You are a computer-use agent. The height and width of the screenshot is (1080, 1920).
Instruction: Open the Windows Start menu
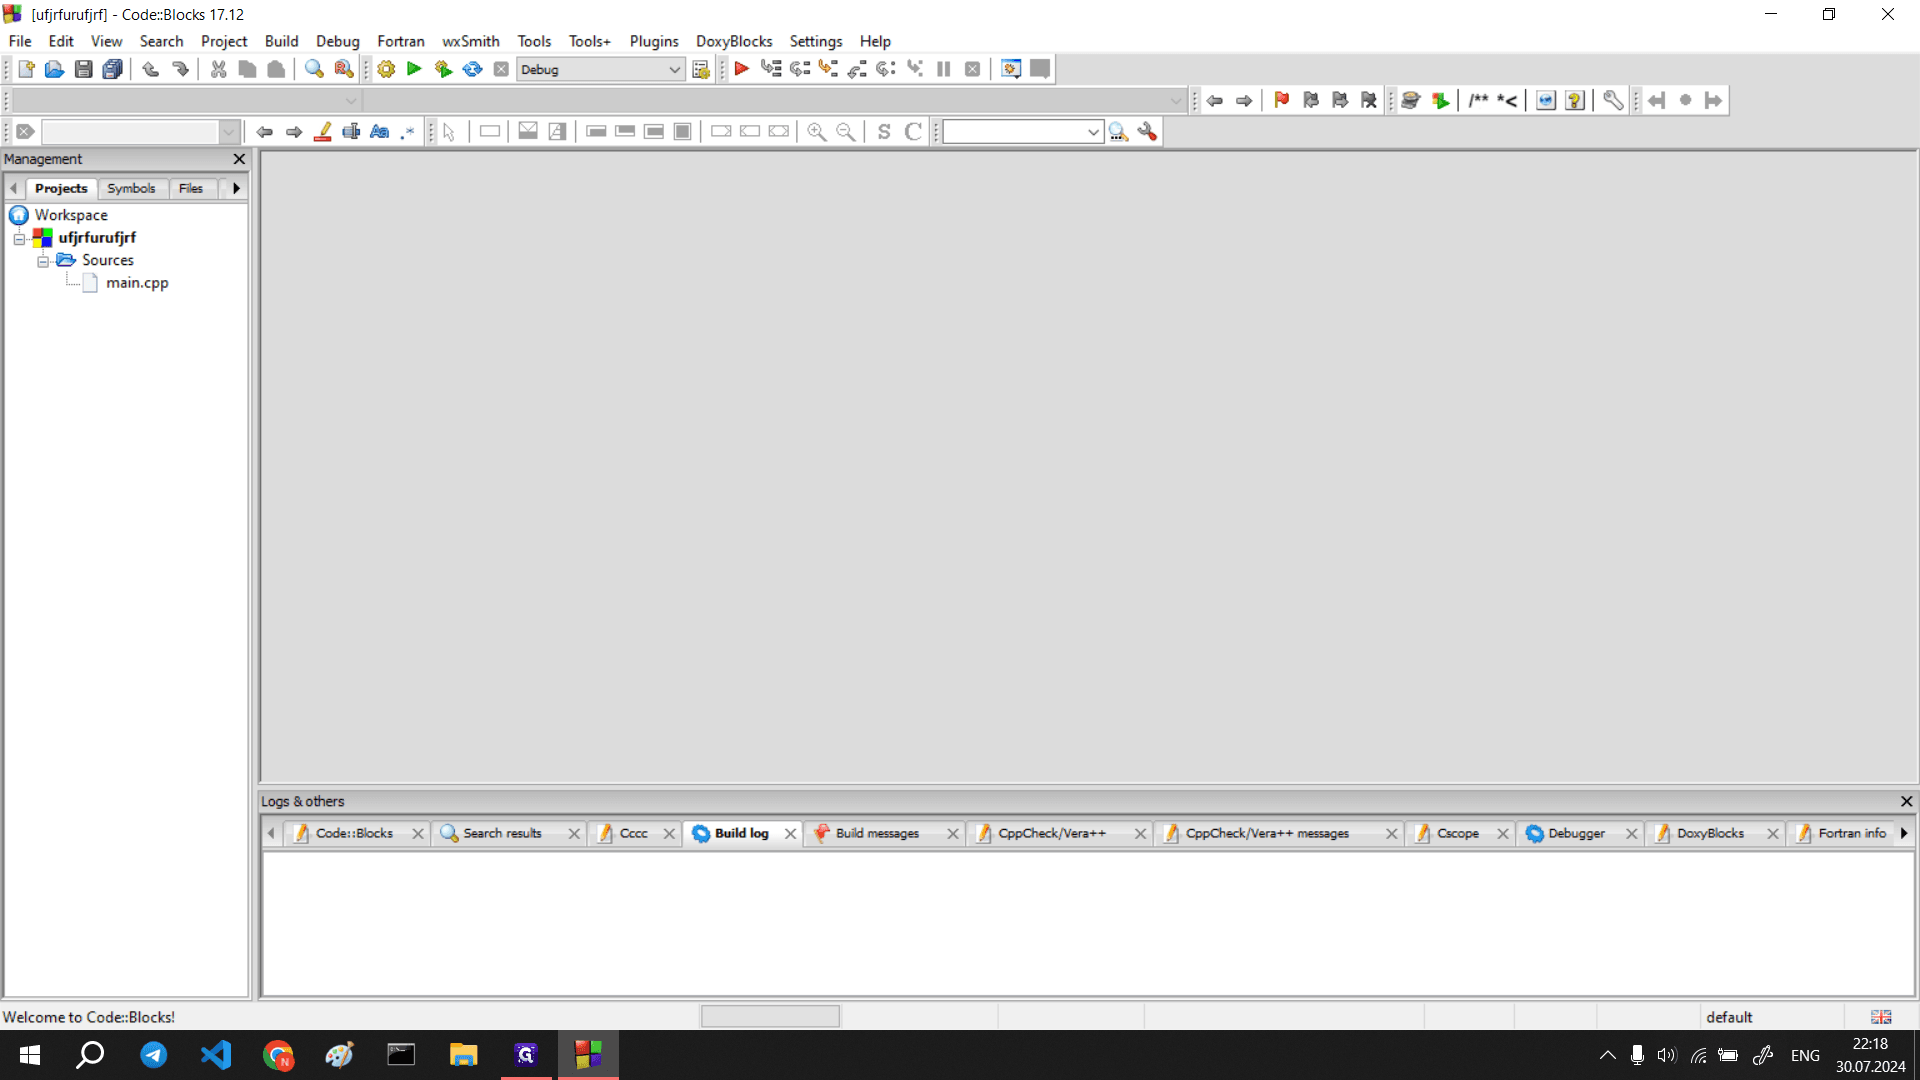pos(30,1055)
